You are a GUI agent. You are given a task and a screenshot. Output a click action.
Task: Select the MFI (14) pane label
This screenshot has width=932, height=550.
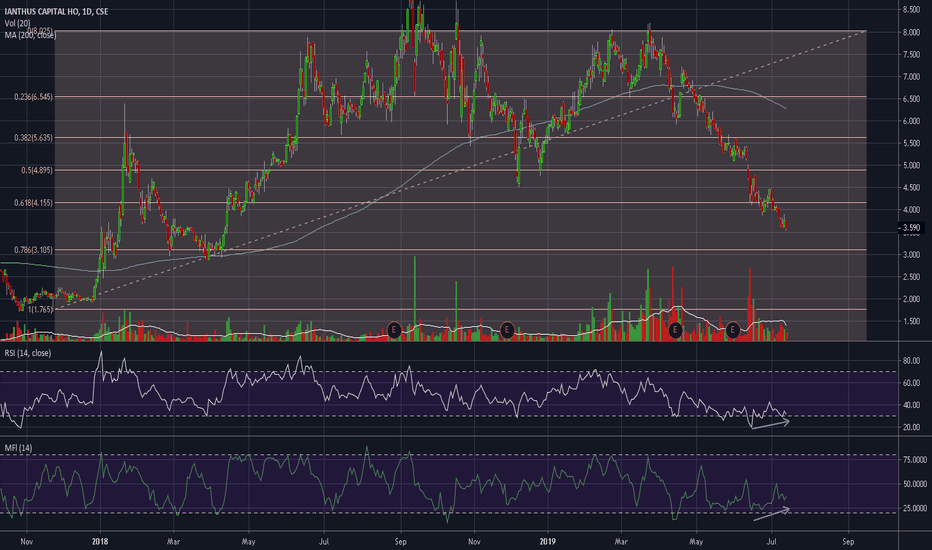tap(18, 448)
